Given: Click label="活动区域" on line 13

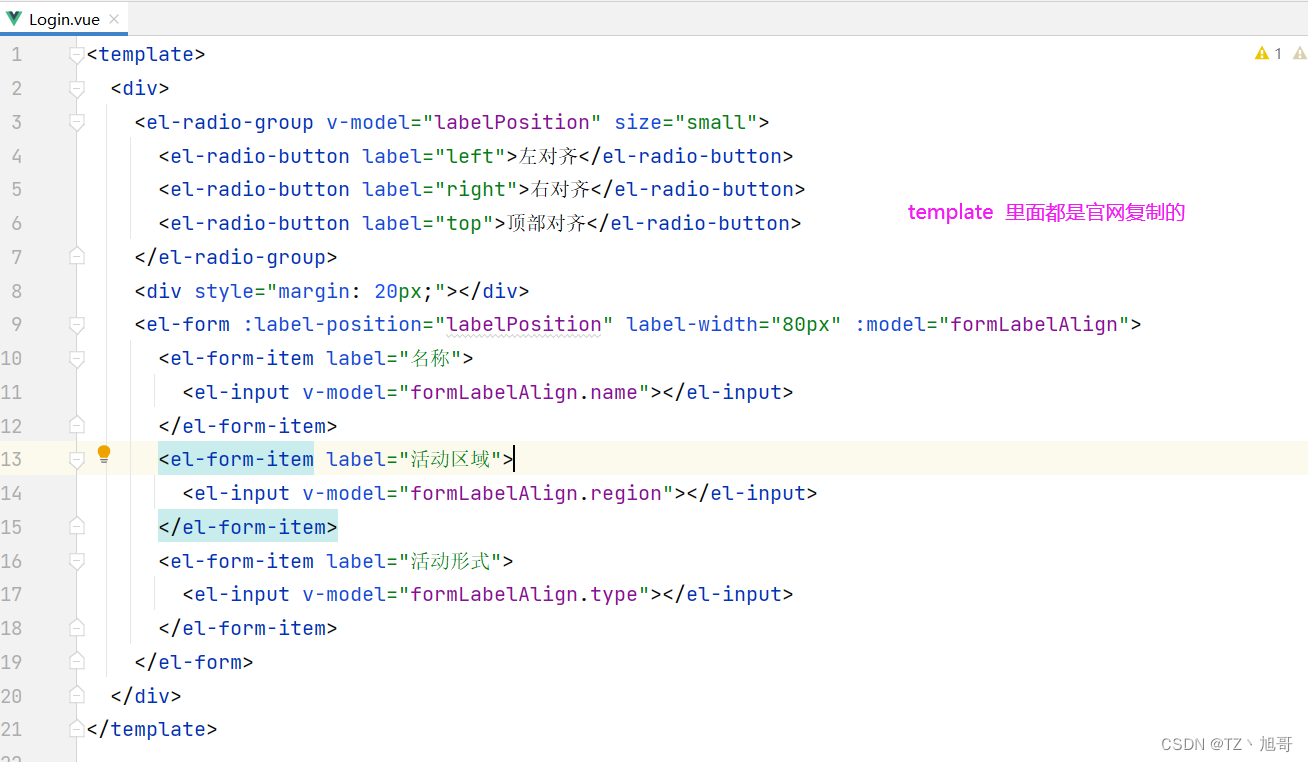Looking at the screenshot, I should 414,459.
